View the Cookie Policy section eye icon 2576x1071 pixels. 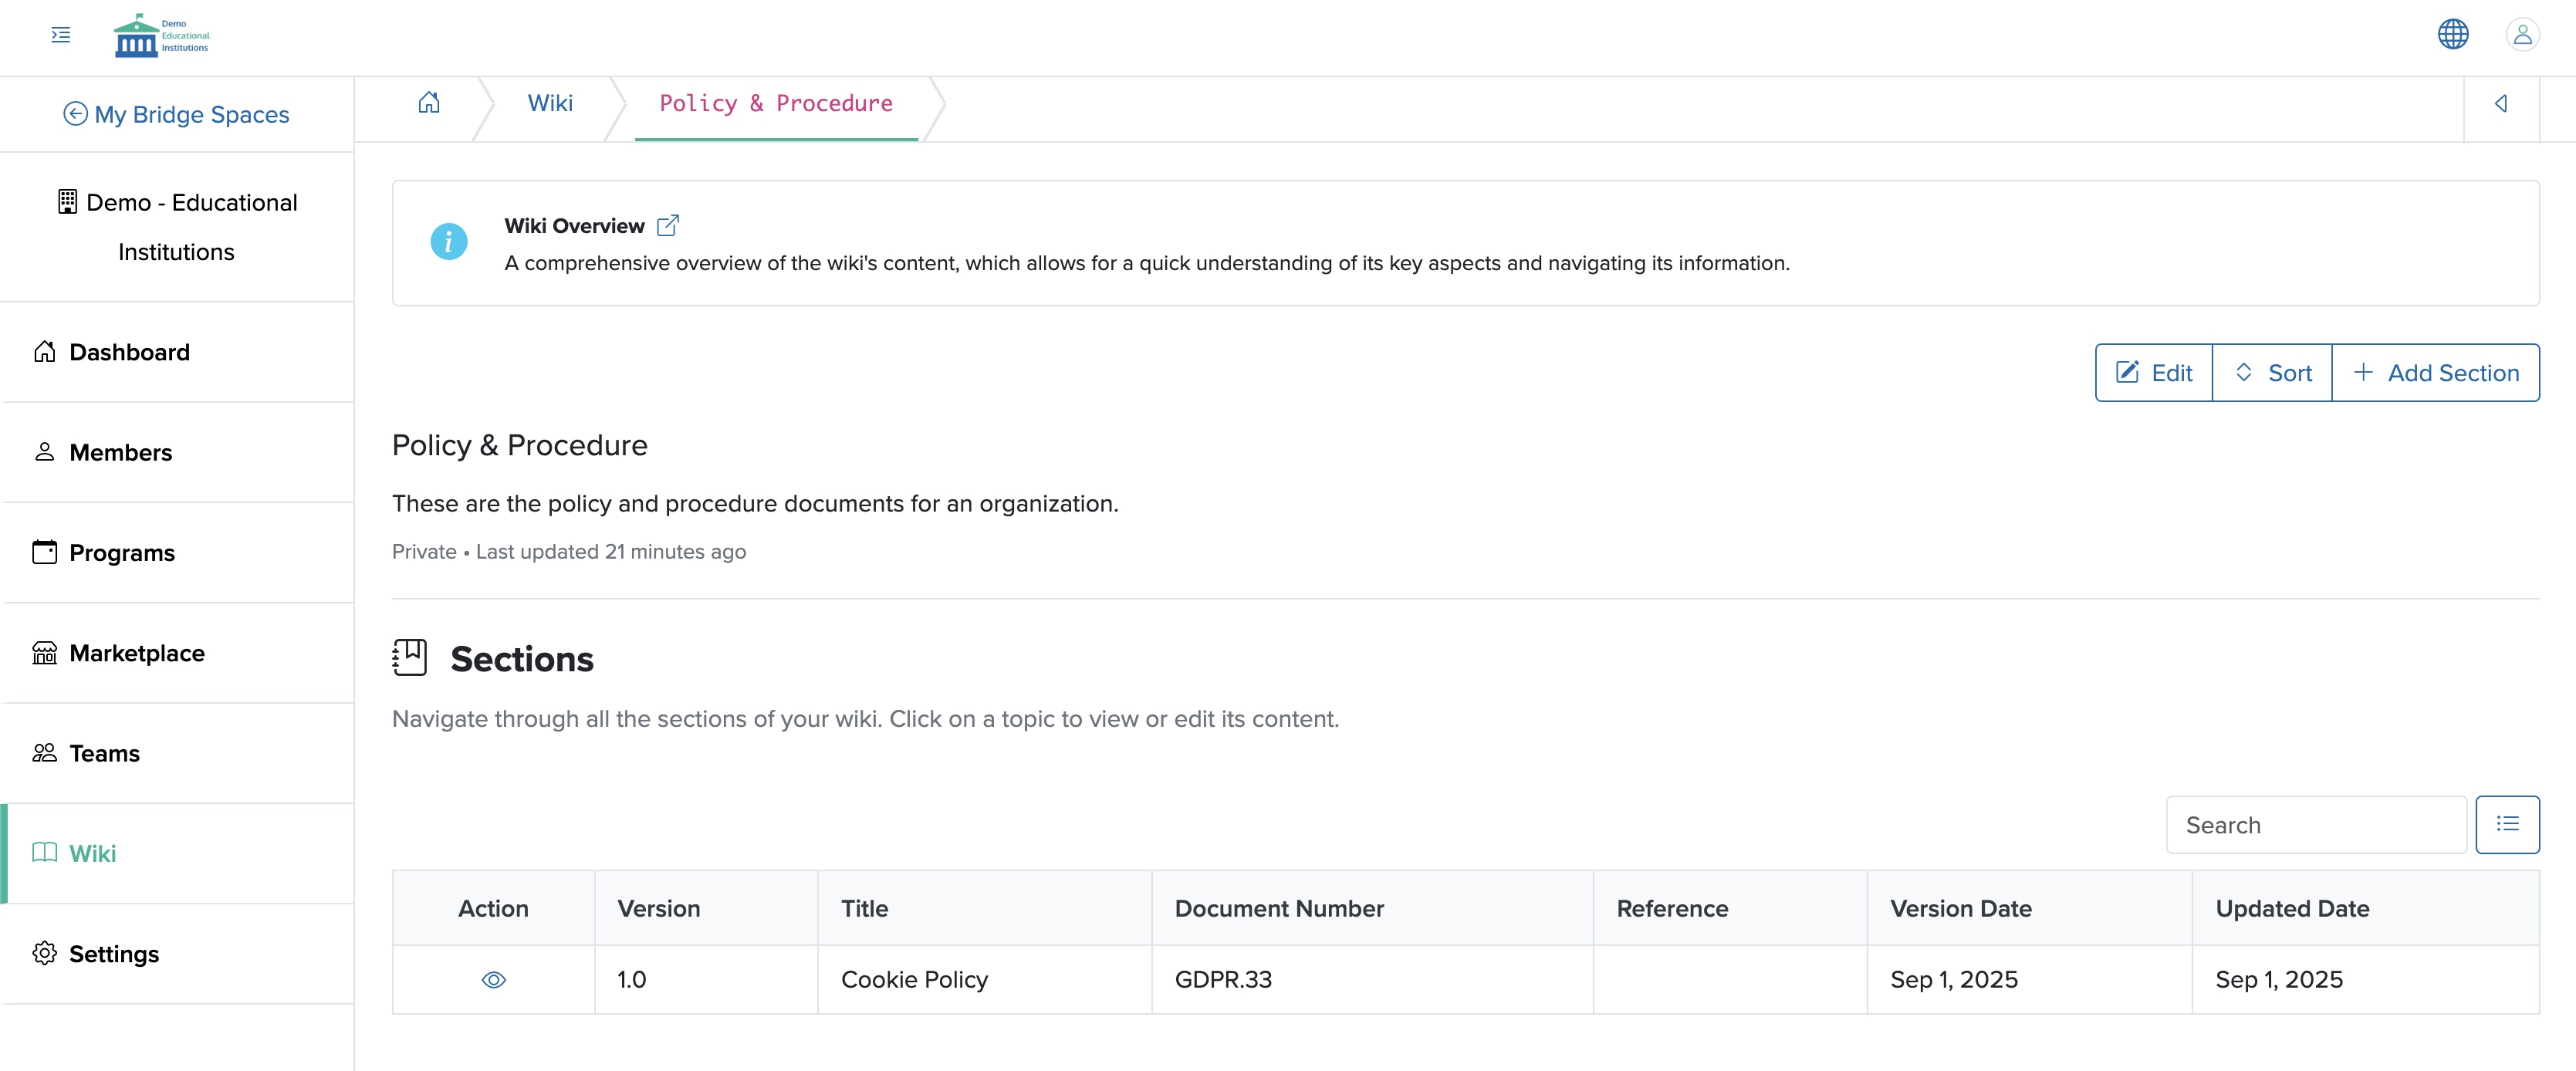(493, 980)
